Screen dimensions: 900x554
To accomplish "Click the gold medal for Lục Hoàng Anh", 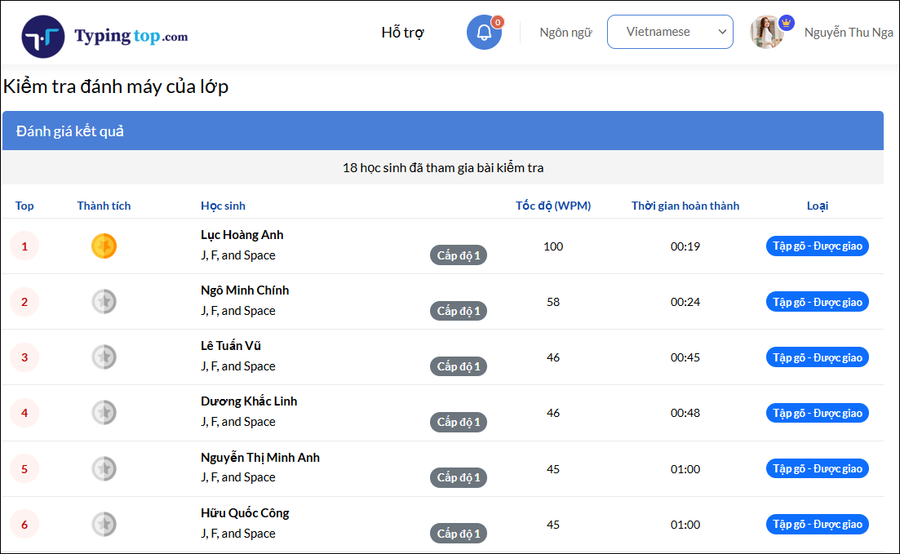I will (x=104, y=246).
